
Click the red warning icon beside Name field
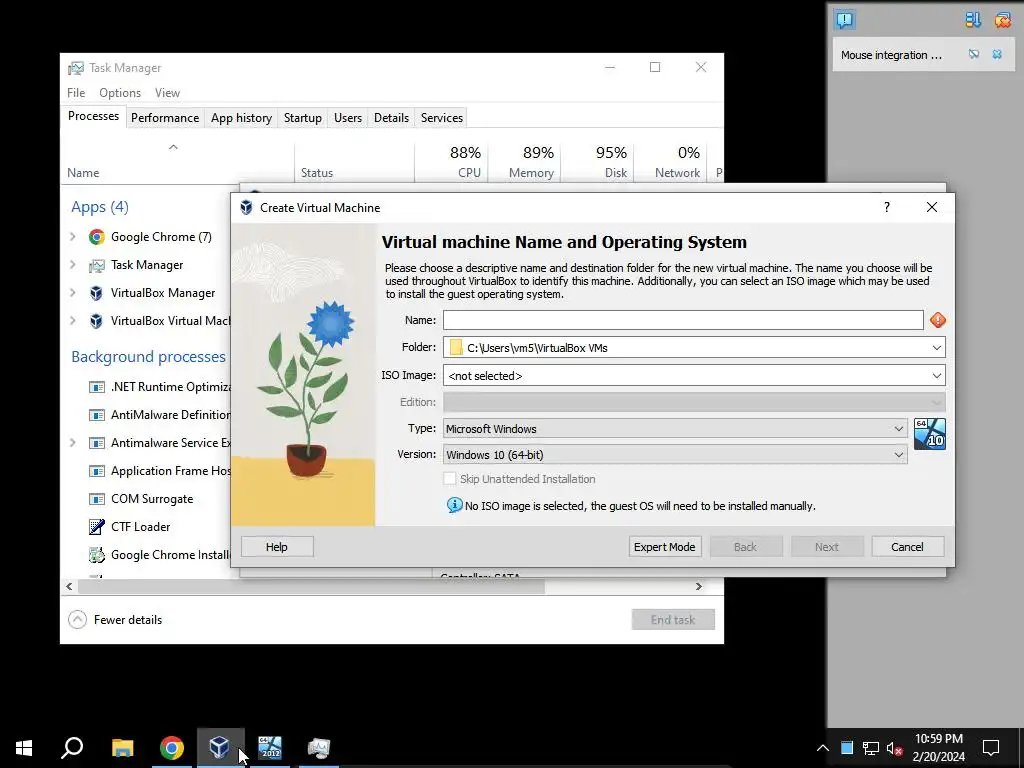[938, 320]
